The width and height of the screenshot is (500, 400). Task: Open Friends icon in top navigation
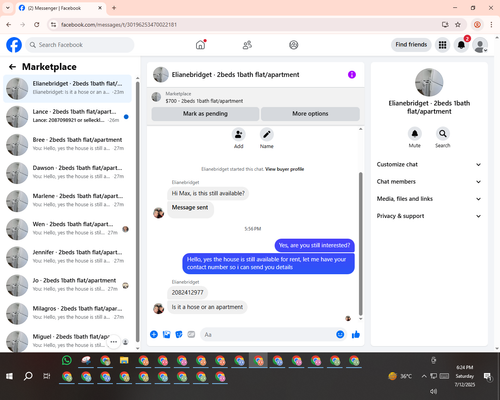click(247, 45)
